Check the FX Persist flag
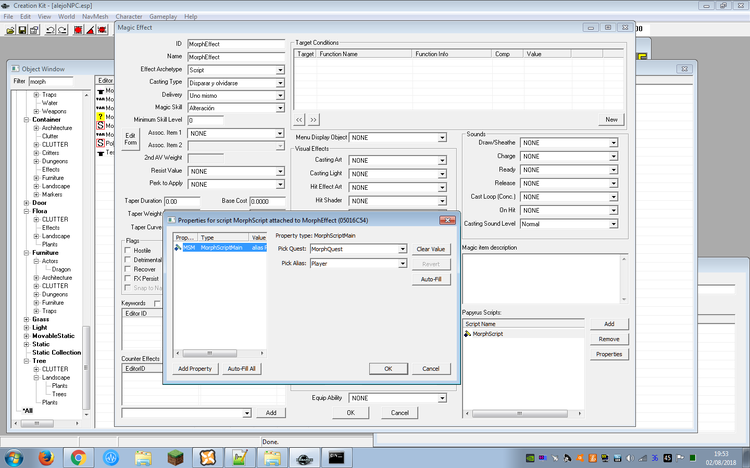Image resolution: width=750 pixels, height=468 pixels. tap(126, 279)
